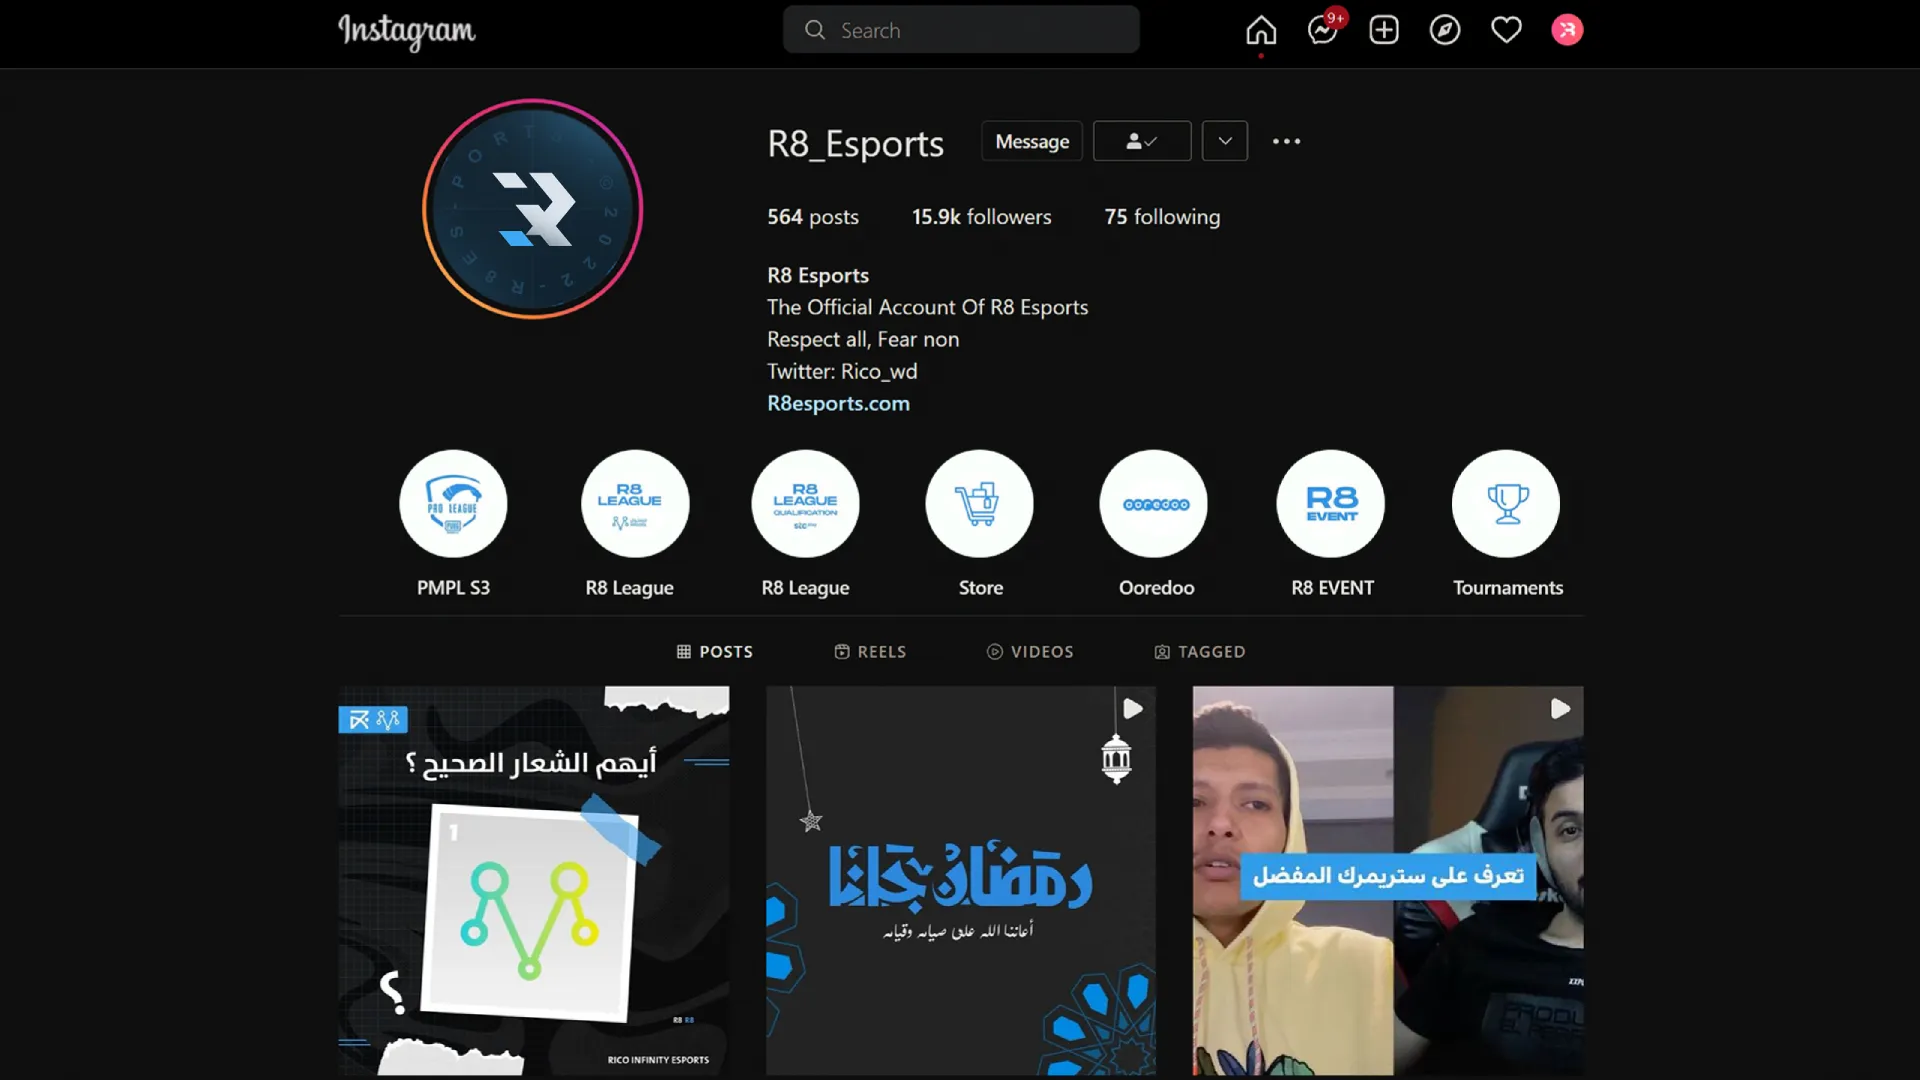Click the search magnifier icon
This screenshot has height=1080, width=1920.
[815, 30]
